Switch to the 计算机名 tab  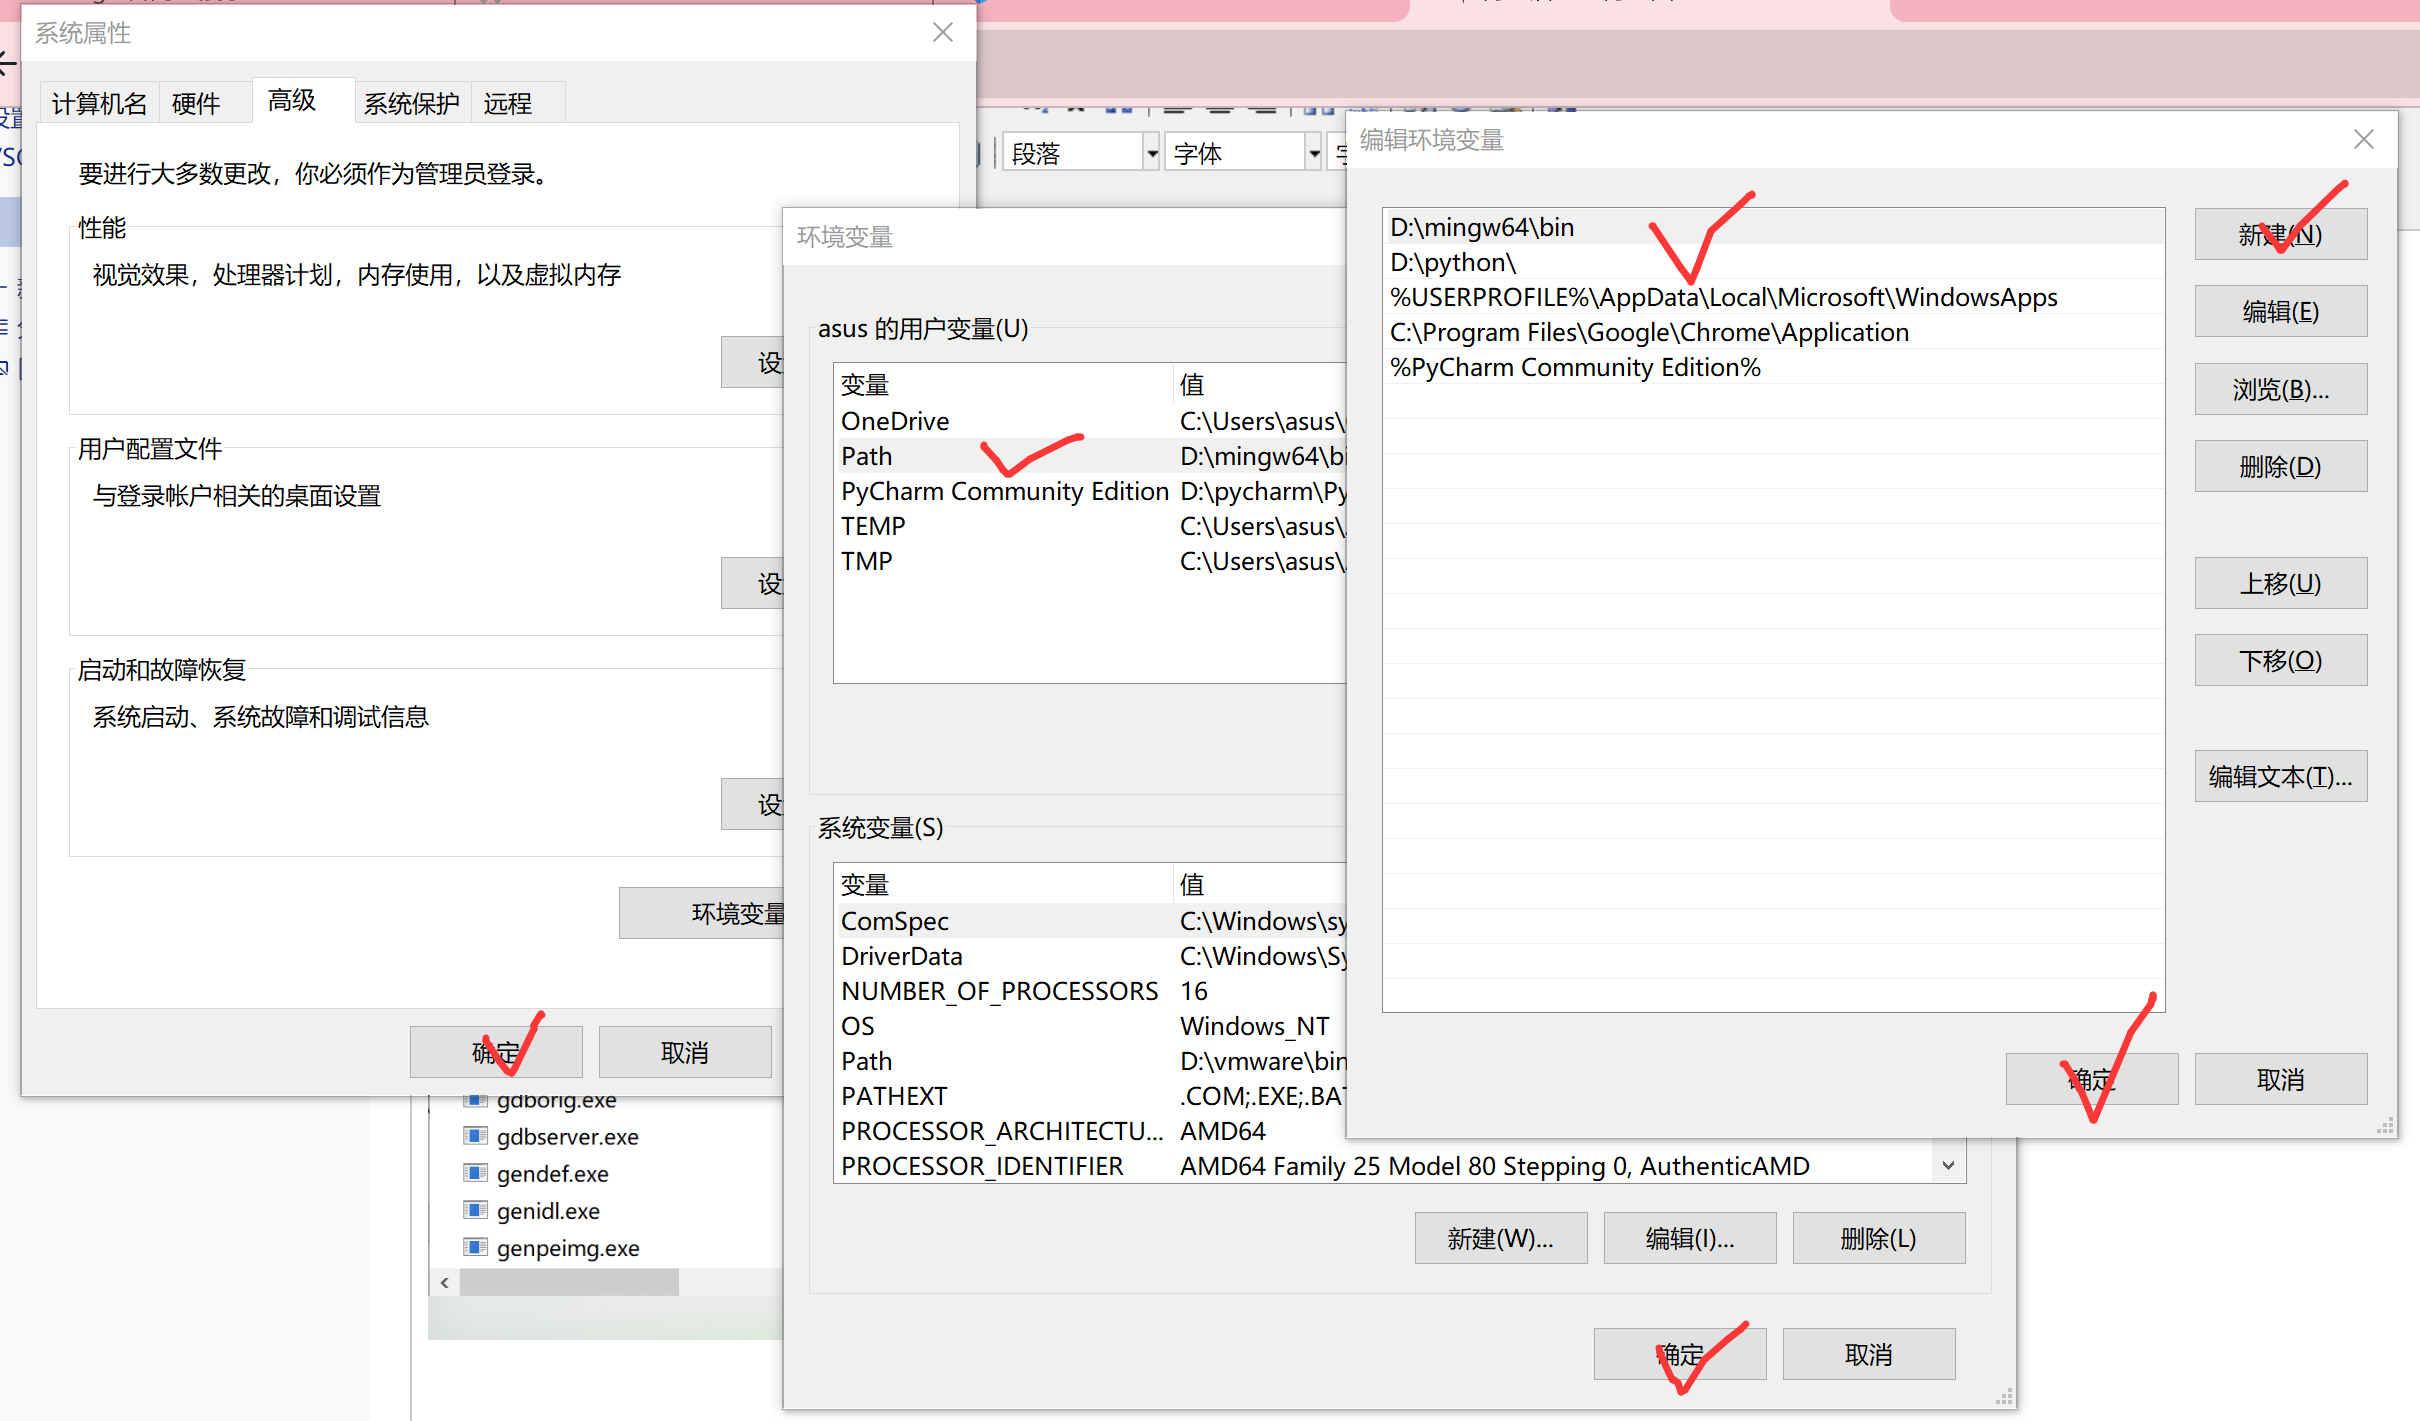99,104
